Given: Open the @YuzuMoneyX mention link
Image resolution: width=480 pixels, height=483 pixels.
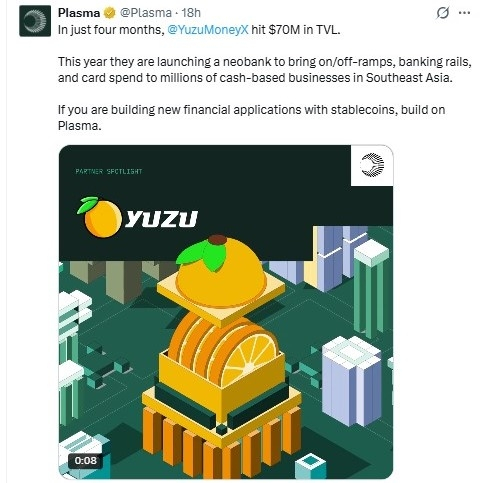Looking at the screenshot, I should coord(208,30).
